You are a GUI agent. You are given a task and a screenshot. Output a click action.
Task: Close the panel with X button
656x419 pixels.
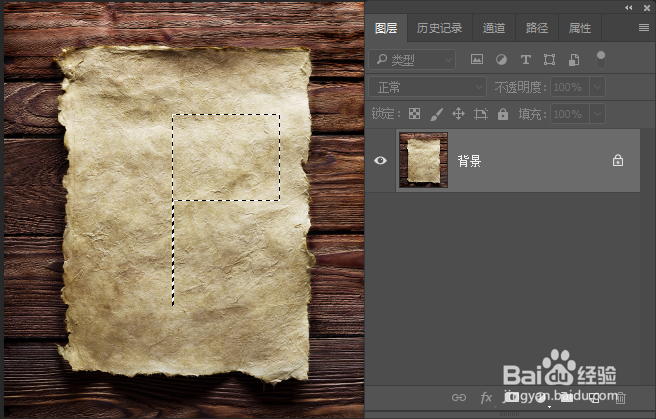[x=647, y=8]
